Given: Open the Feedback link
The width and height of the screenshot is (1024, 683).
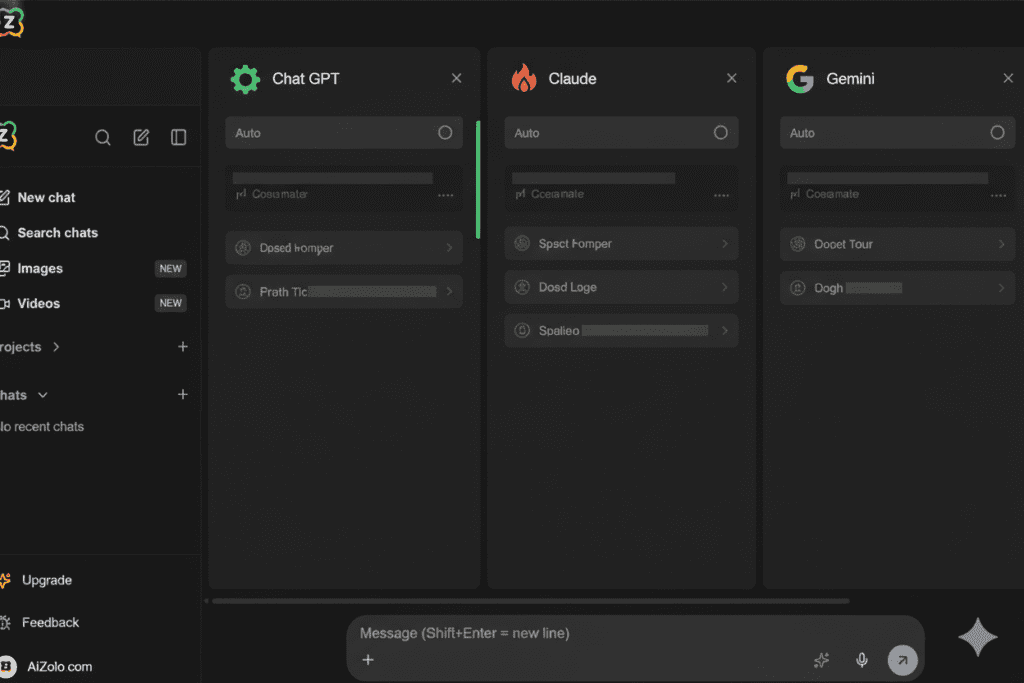Looking at the screenshot, I should (x=50, y=622).
